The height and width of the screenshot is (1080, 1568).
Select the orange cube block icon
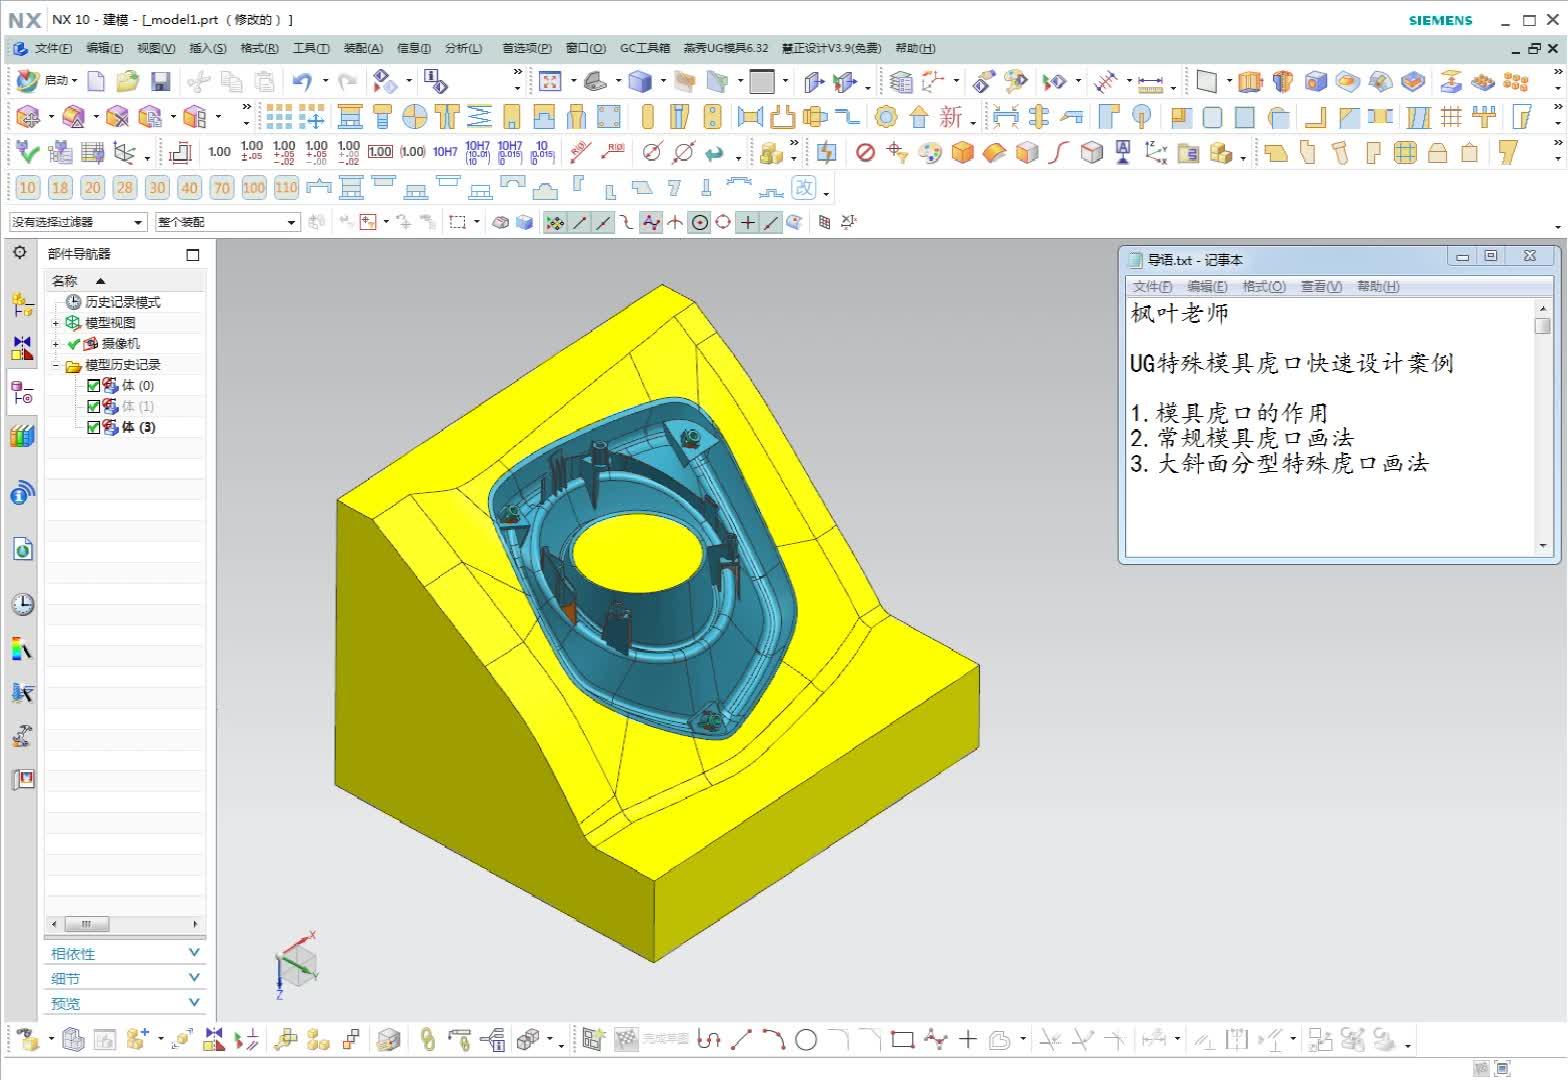pos(962,152)
